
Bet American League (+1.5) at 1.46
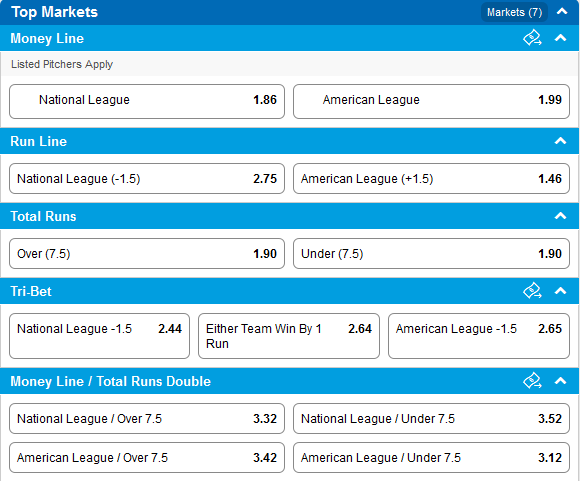[x=431, y=179]
